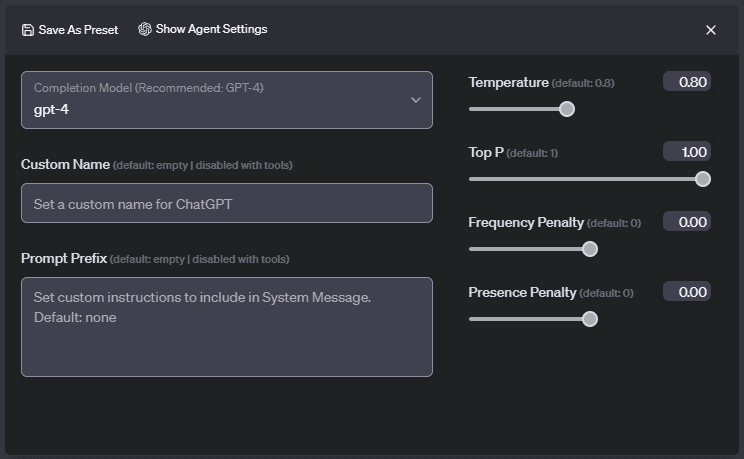Click the Temperature value box 0.80
Viewport: 744px width, 459px height.
click(687, 82)
